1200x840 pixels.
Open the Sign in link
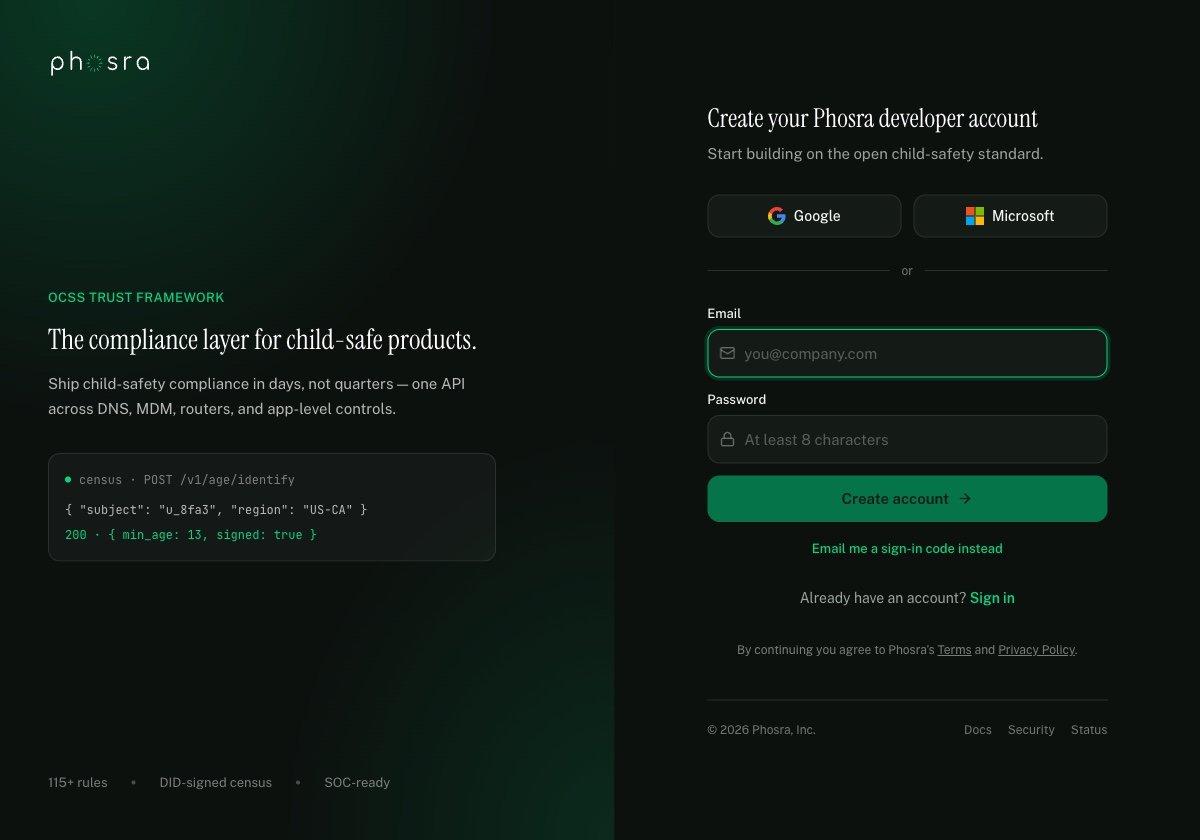pyautogui.click(x=992, y=598)
